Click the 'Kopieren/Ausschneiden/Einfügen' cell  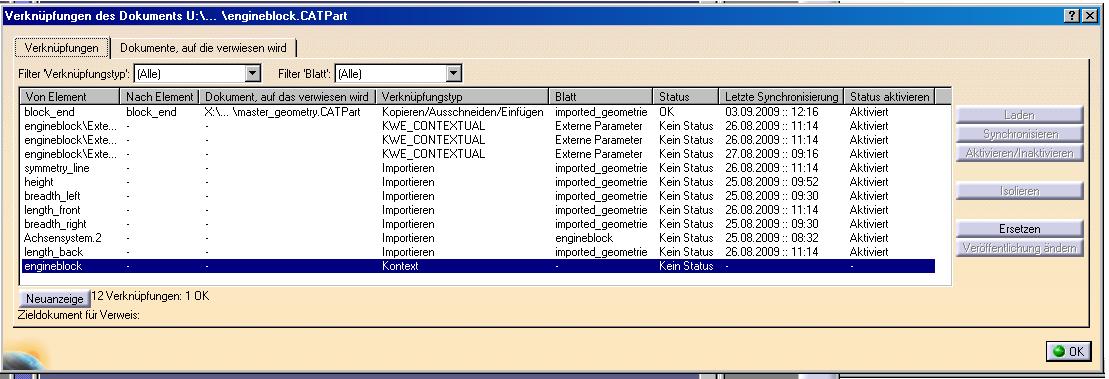[x=463, y=112]
